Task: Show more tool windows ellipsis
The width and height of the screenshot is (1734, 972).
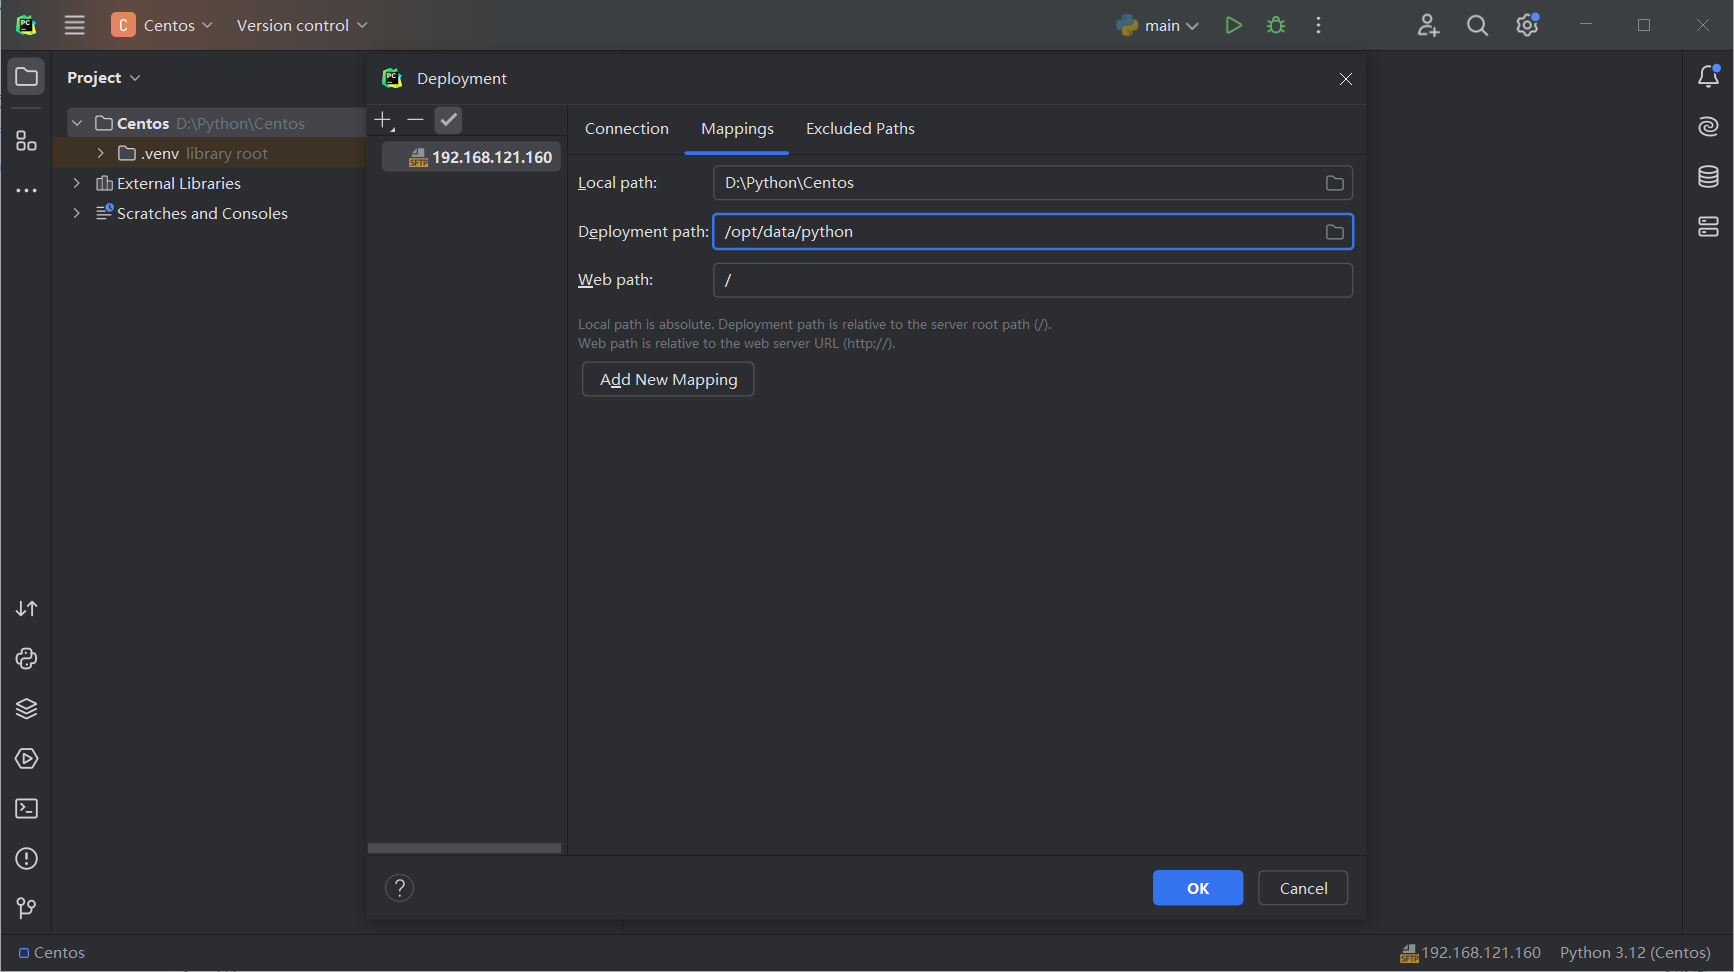Action: point(27,190)
